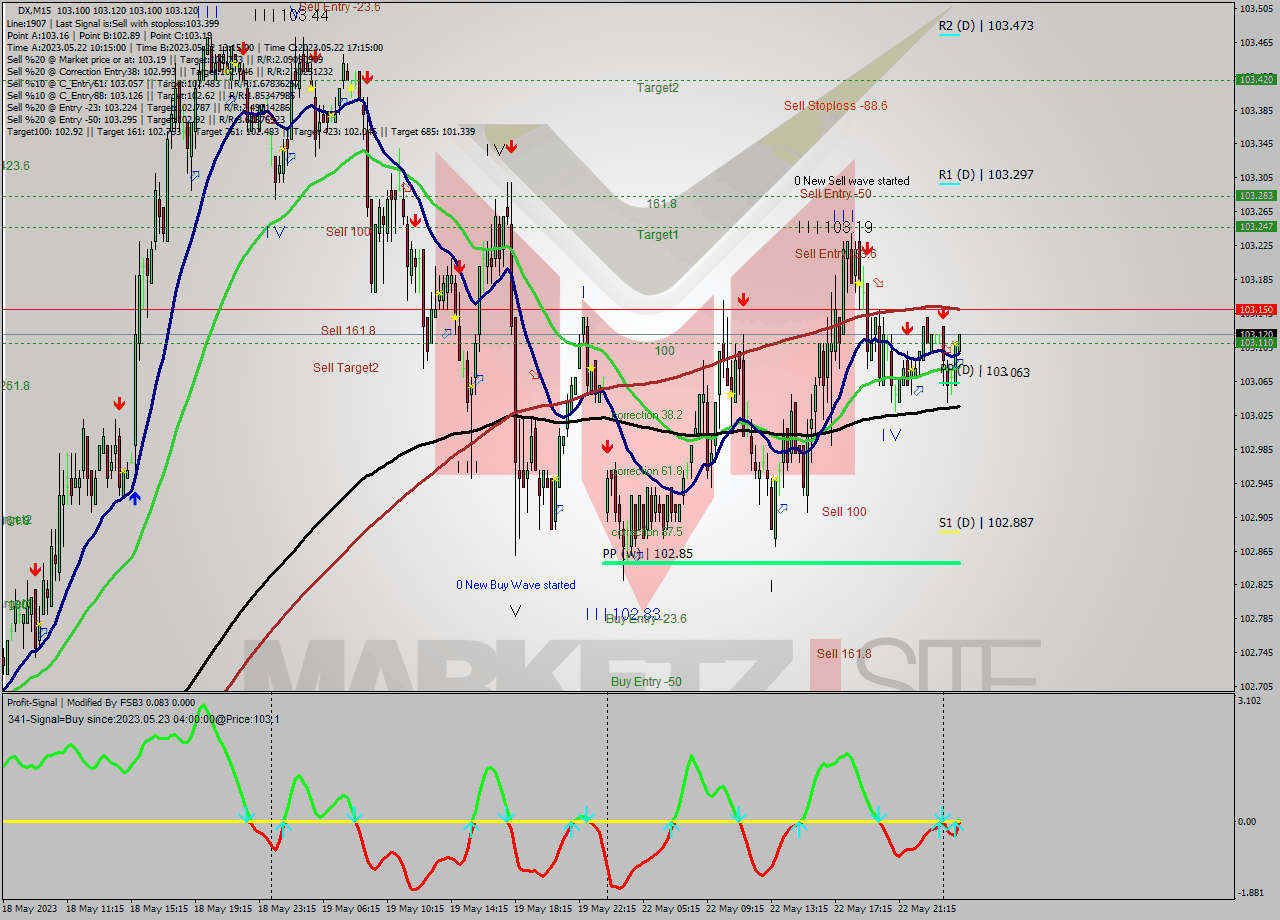Click the 'Target100: 102.92' targets line
Screen dimensions: 1280x920
click(x=240, y=131)
